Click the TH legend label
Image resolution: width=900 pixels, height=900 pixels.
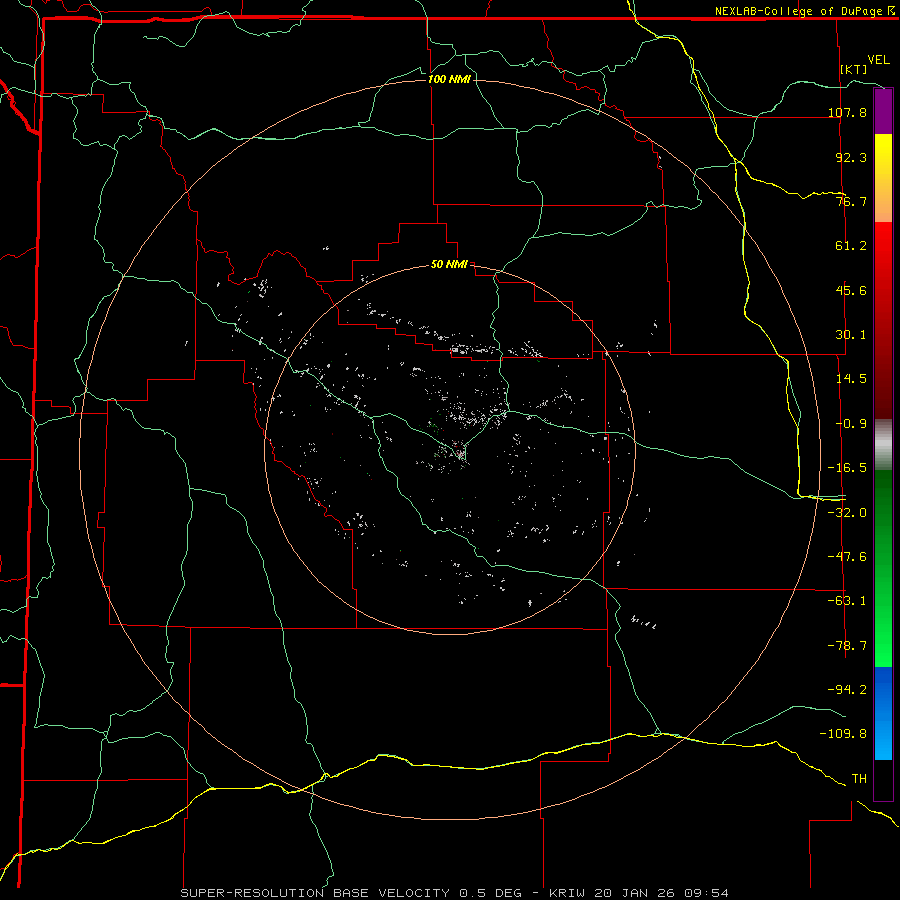coord(859,779)
